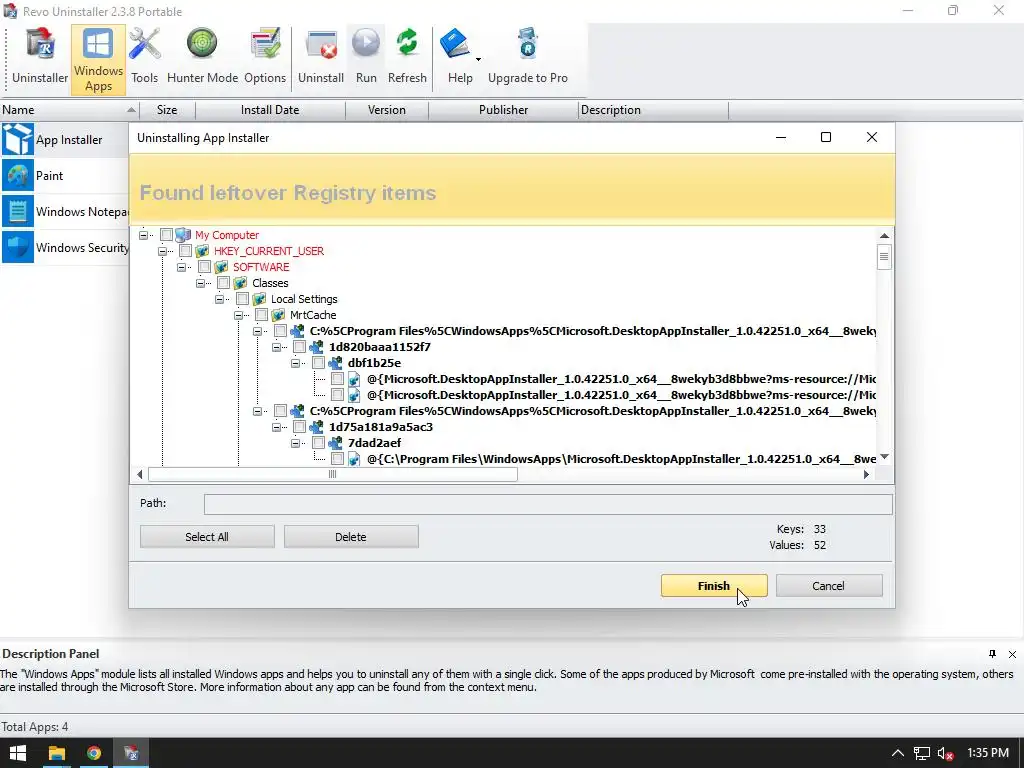Check the MrtCache checkbox
Image resolution: width=1024 pixels, height=768 pixels.
click(261, 315)
